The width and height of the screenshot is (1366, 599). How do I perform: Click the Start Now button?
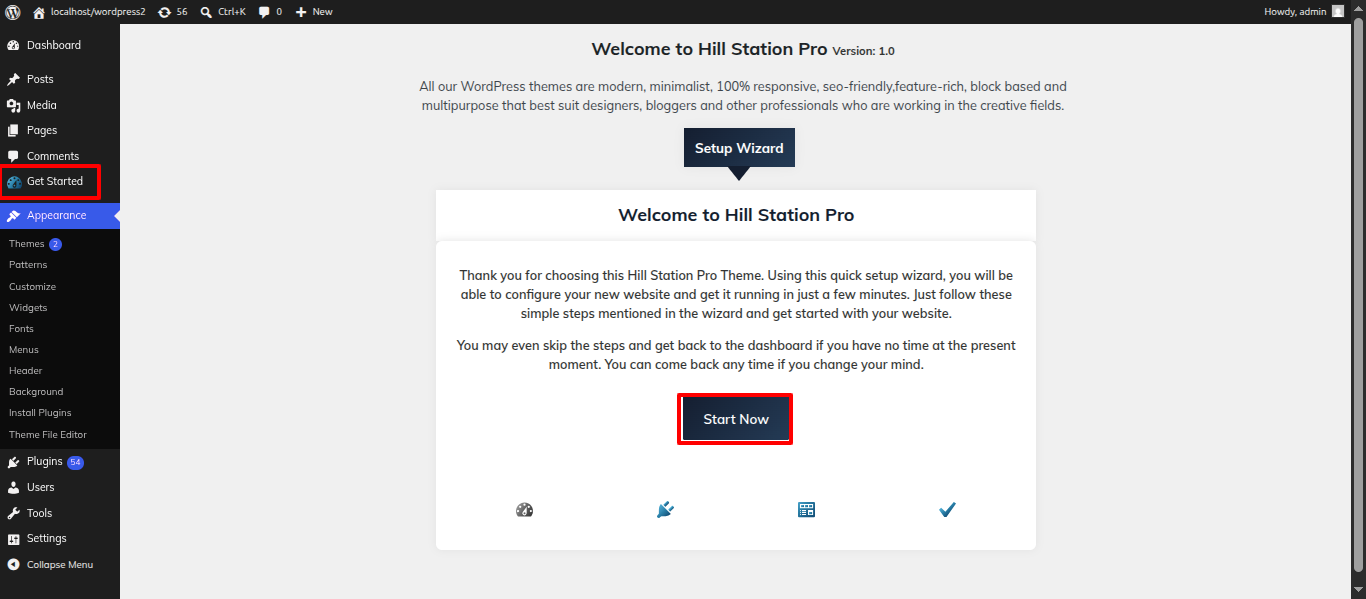[x=736, y=419]
